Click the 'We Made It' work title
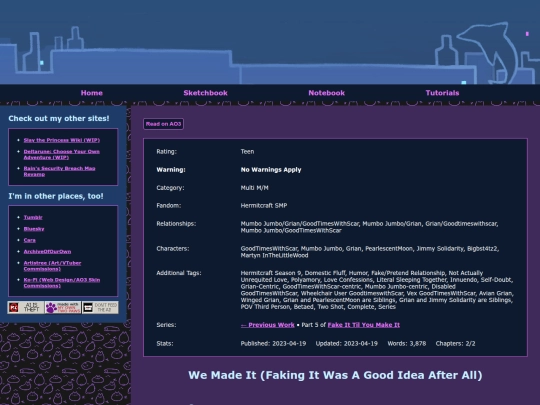This screenshot has width=540, height=405. tap(335, 375)
